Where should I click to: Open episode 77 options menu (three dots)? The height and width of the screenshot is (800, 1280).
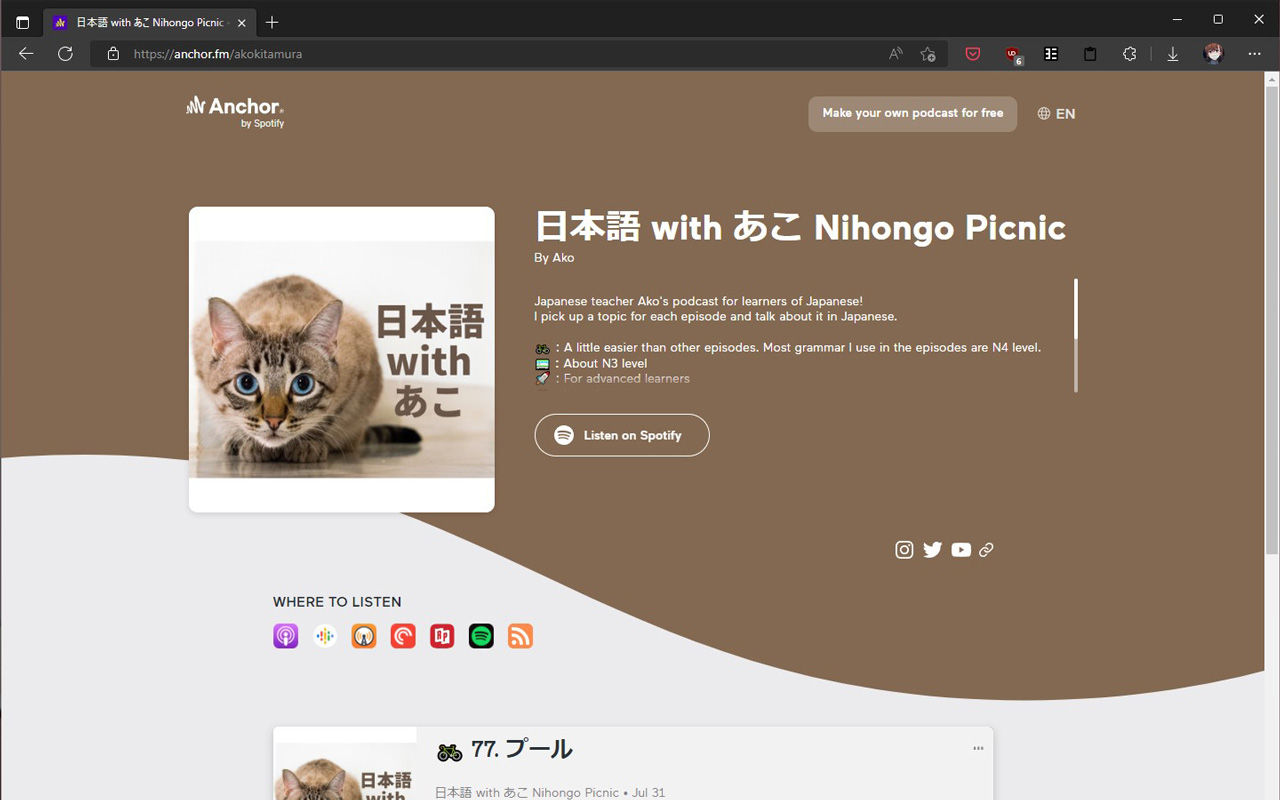(978, 748)
